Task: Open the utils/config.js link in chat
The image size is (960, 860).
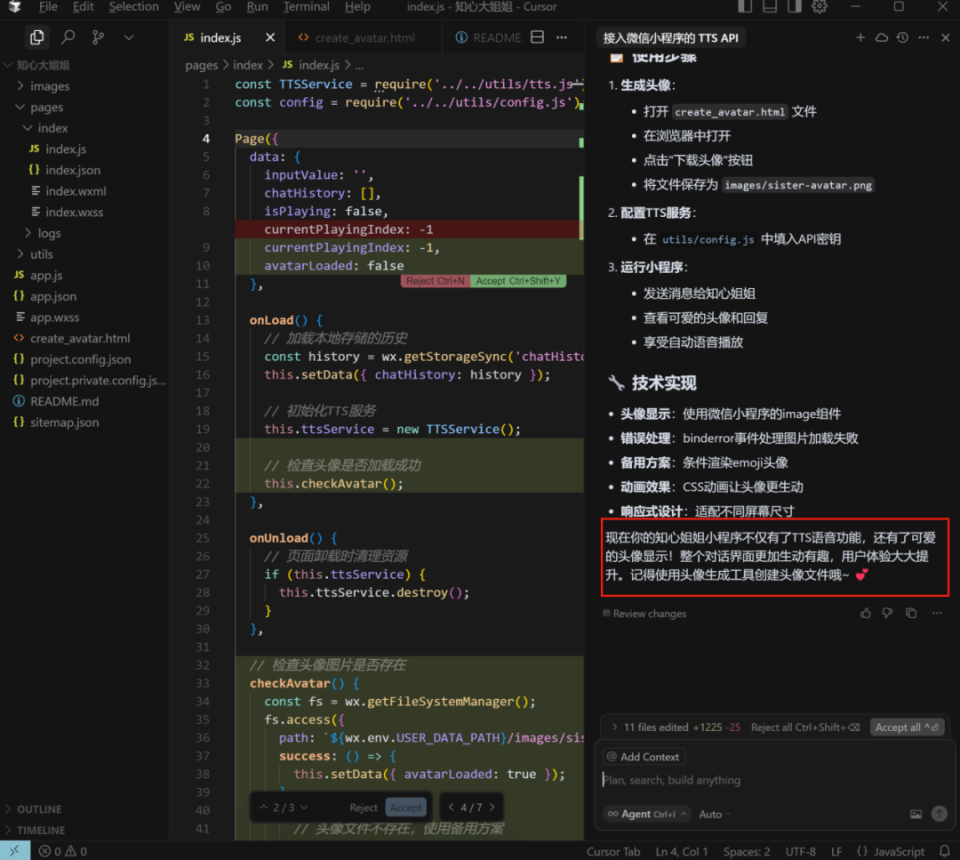Action: pyautogui.click(x=708, y=239)
